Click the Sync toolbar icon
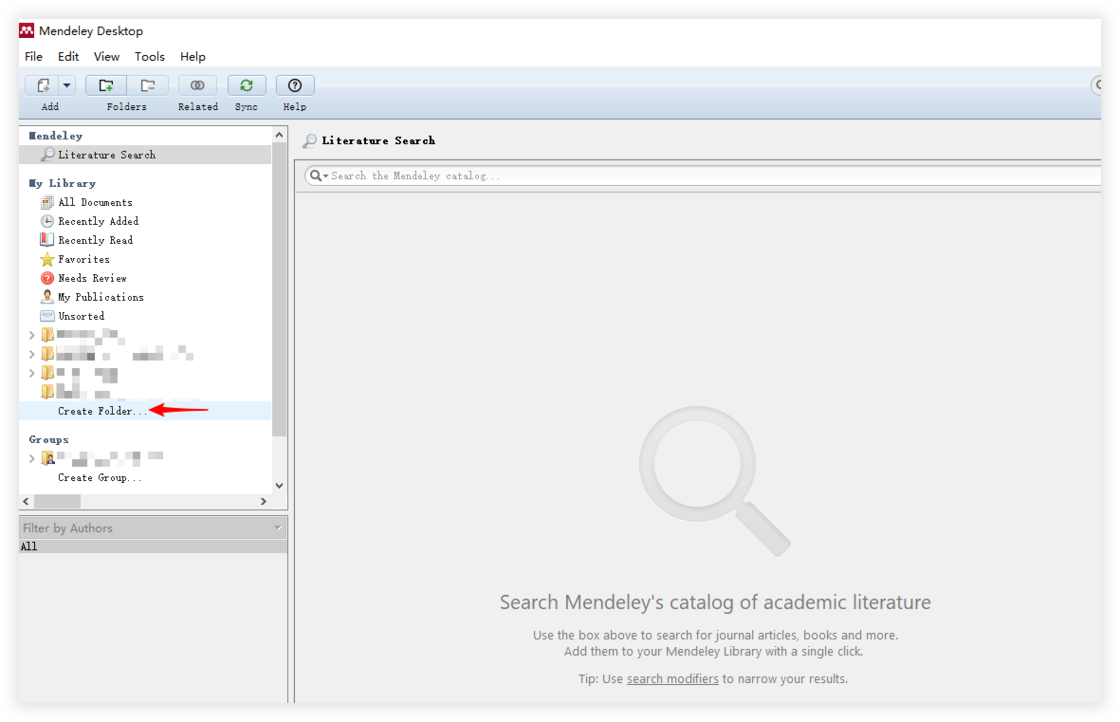The width and height of the screenshot is (1120, 722). pyautogui.click(x=246, y=86)
